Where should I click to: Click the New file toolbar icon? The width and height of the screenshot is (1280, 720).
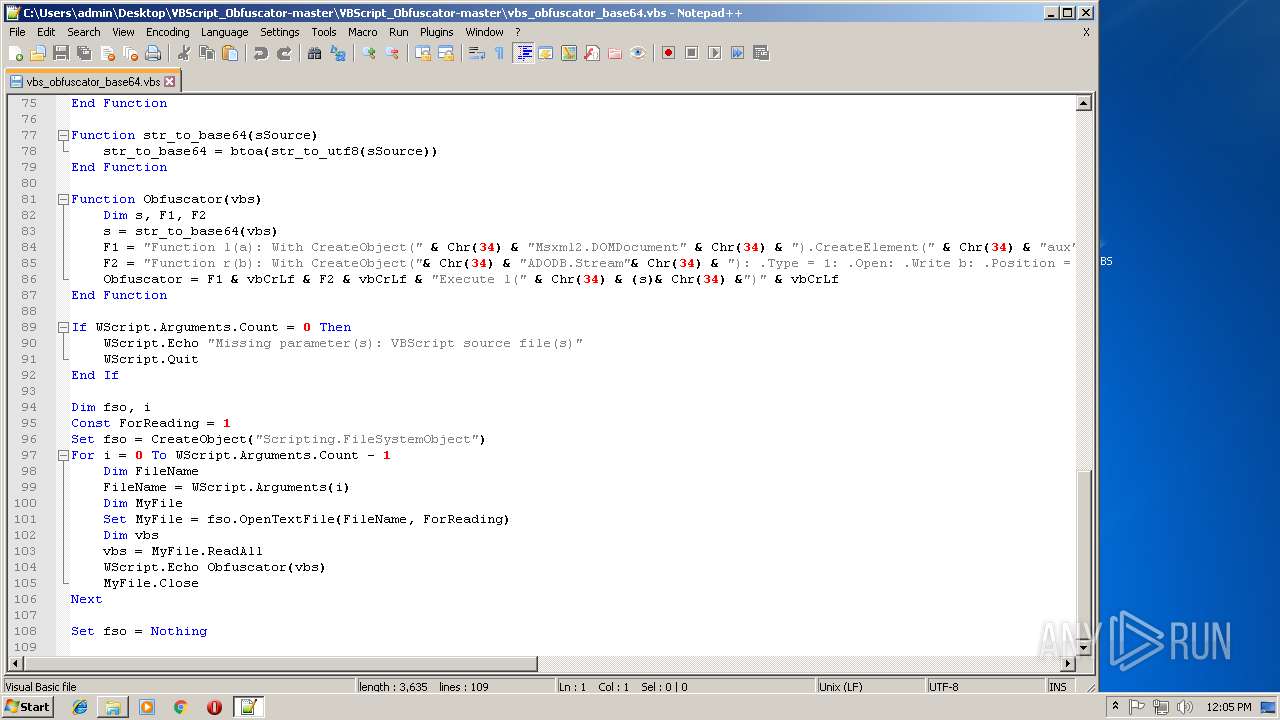[x=16, y=53]
